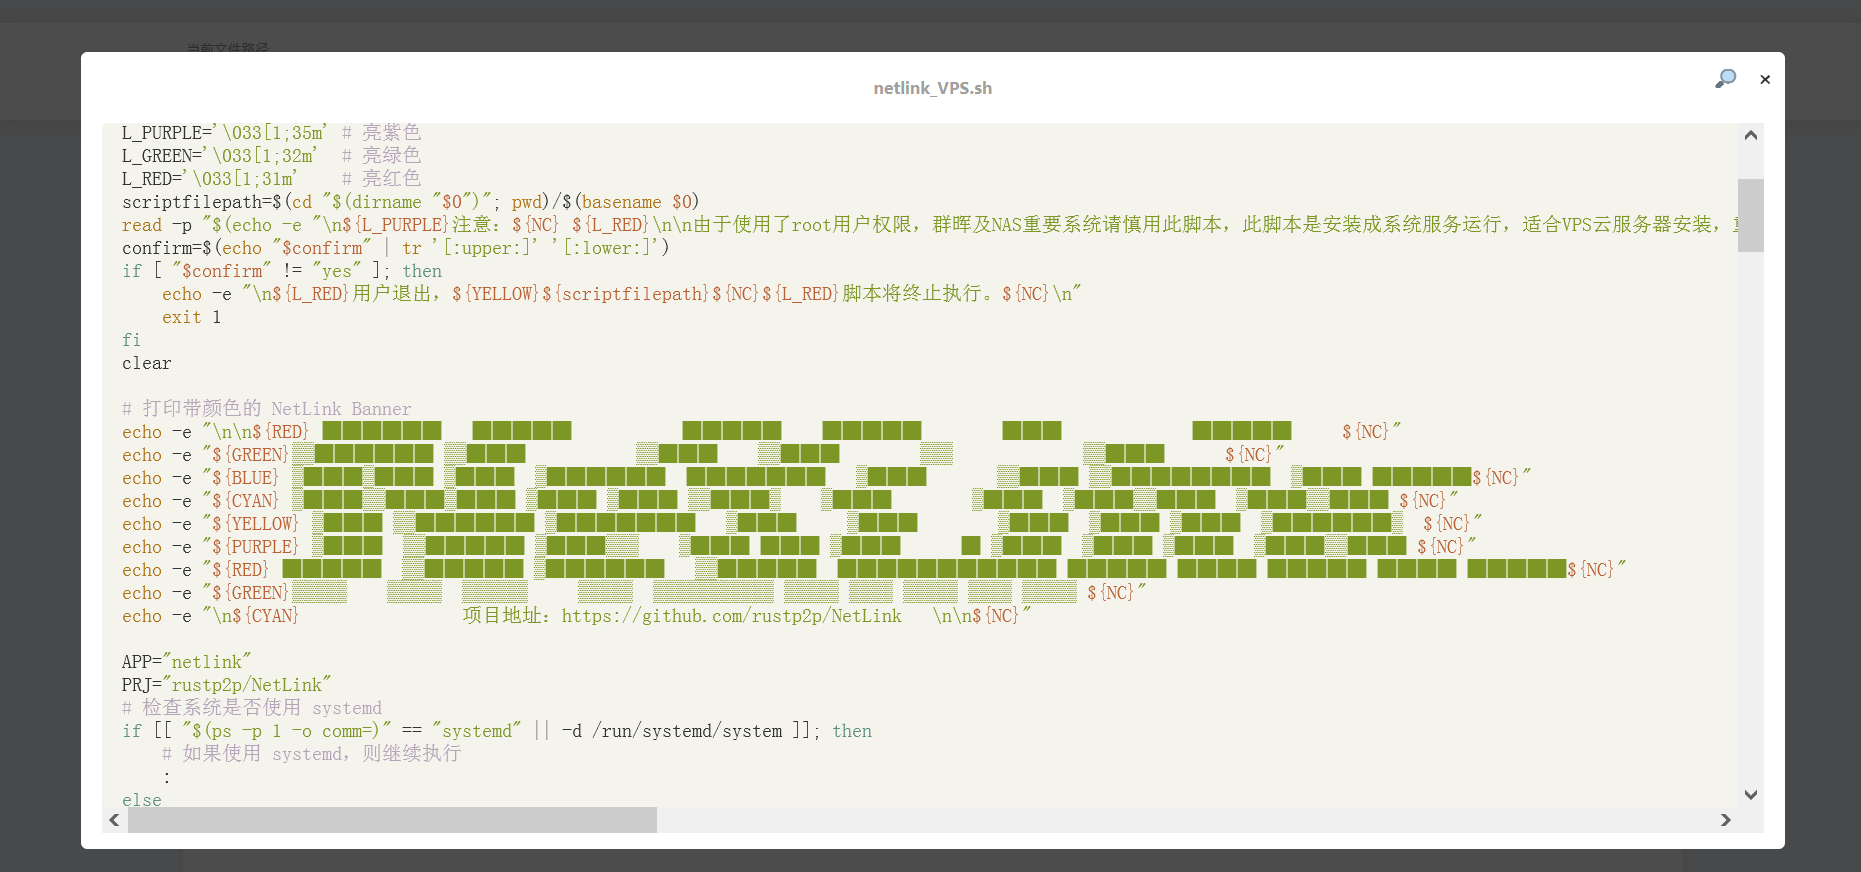Click the 'else' keyword line
This screenshot has width=1861, height=872.
click(141, 799)
